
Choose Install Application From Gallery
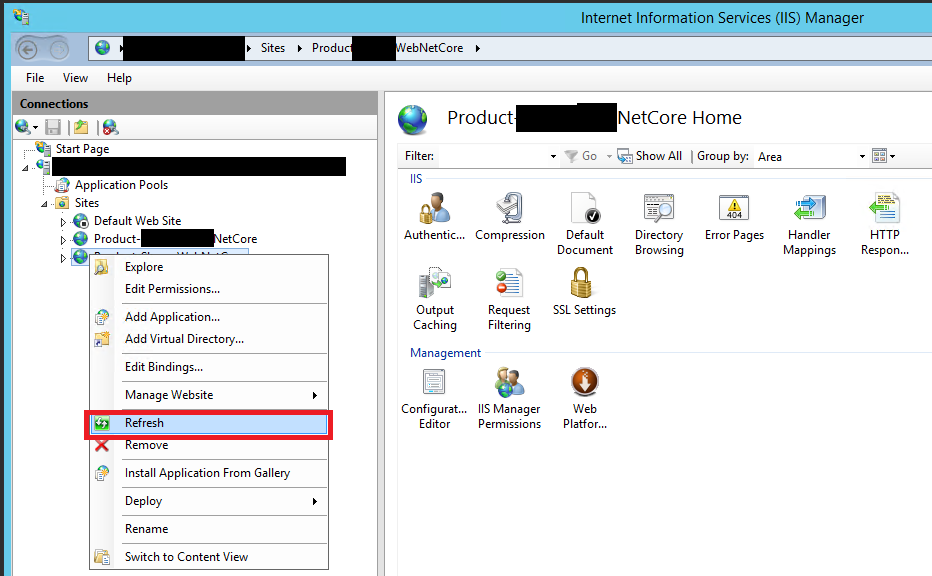click(x=208, y=473)
